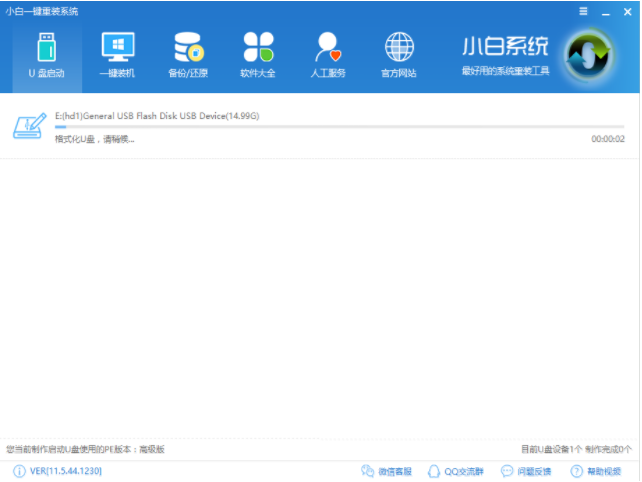The height and width of the screenshot is (482, 642).
Task: Click the WeChat icon
Action: point(367,471)
